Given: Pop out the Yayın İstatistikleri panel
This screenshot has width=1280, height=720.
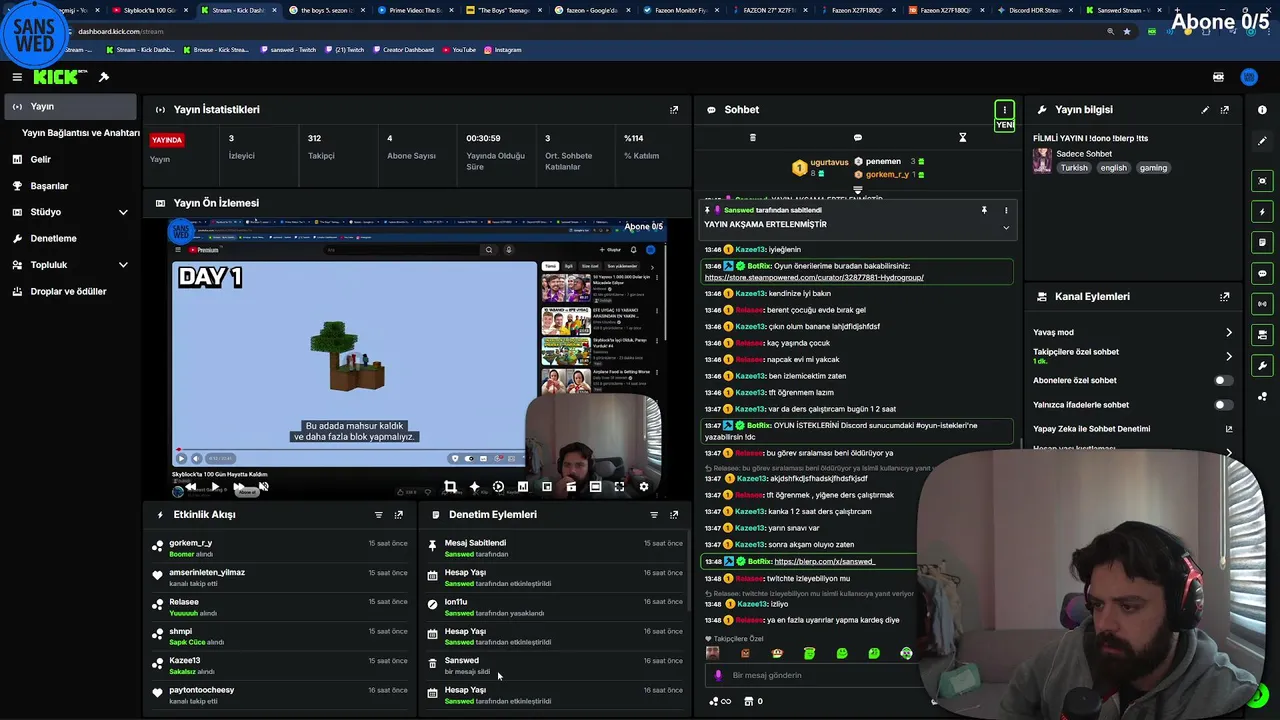Looking at the screenshot, I should tap(674, 110).
